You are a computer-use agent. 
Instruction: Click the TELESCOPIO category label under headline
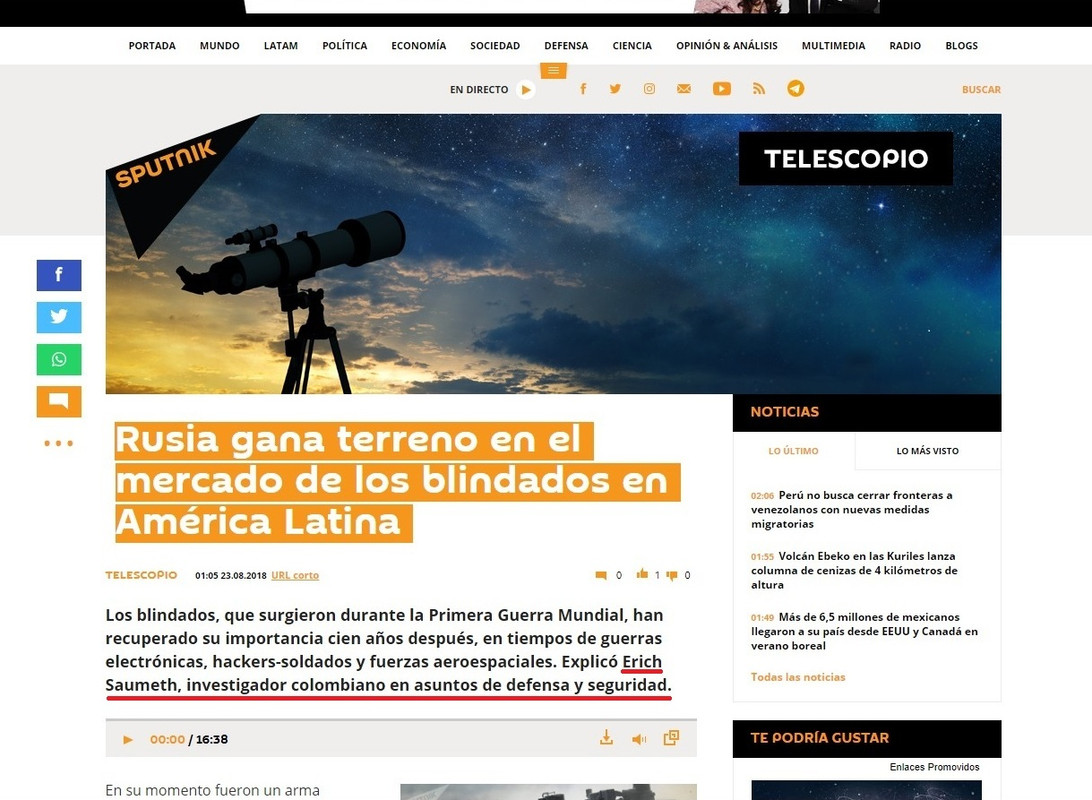141,575
